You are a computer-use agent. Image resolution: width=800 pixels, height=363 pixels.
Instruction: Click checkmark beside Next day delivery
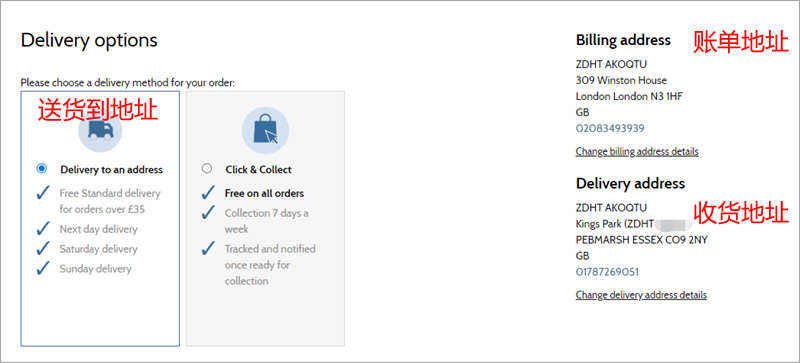coord(44,229)
